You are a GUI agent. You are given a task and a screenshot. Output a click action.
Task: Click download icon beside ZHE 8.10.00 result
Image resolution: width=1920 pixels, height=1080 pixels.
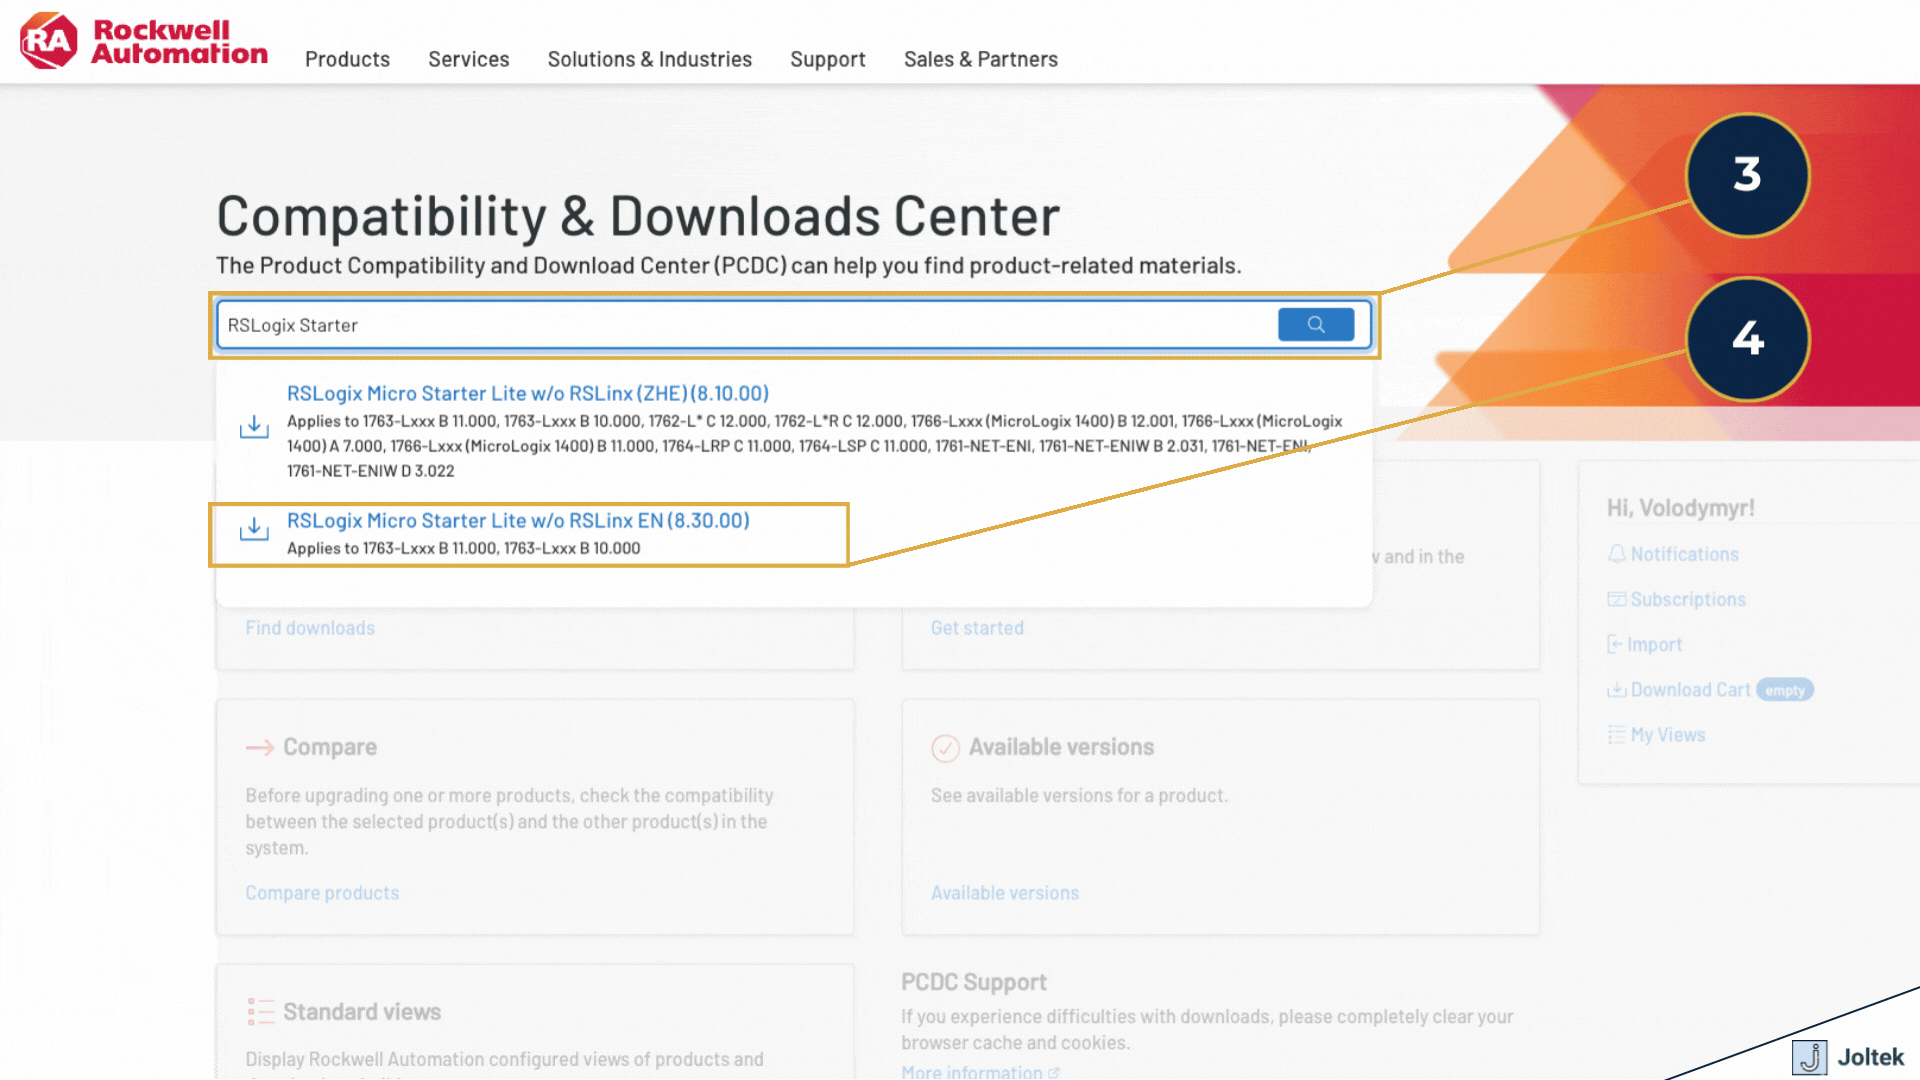pos(254,427)
